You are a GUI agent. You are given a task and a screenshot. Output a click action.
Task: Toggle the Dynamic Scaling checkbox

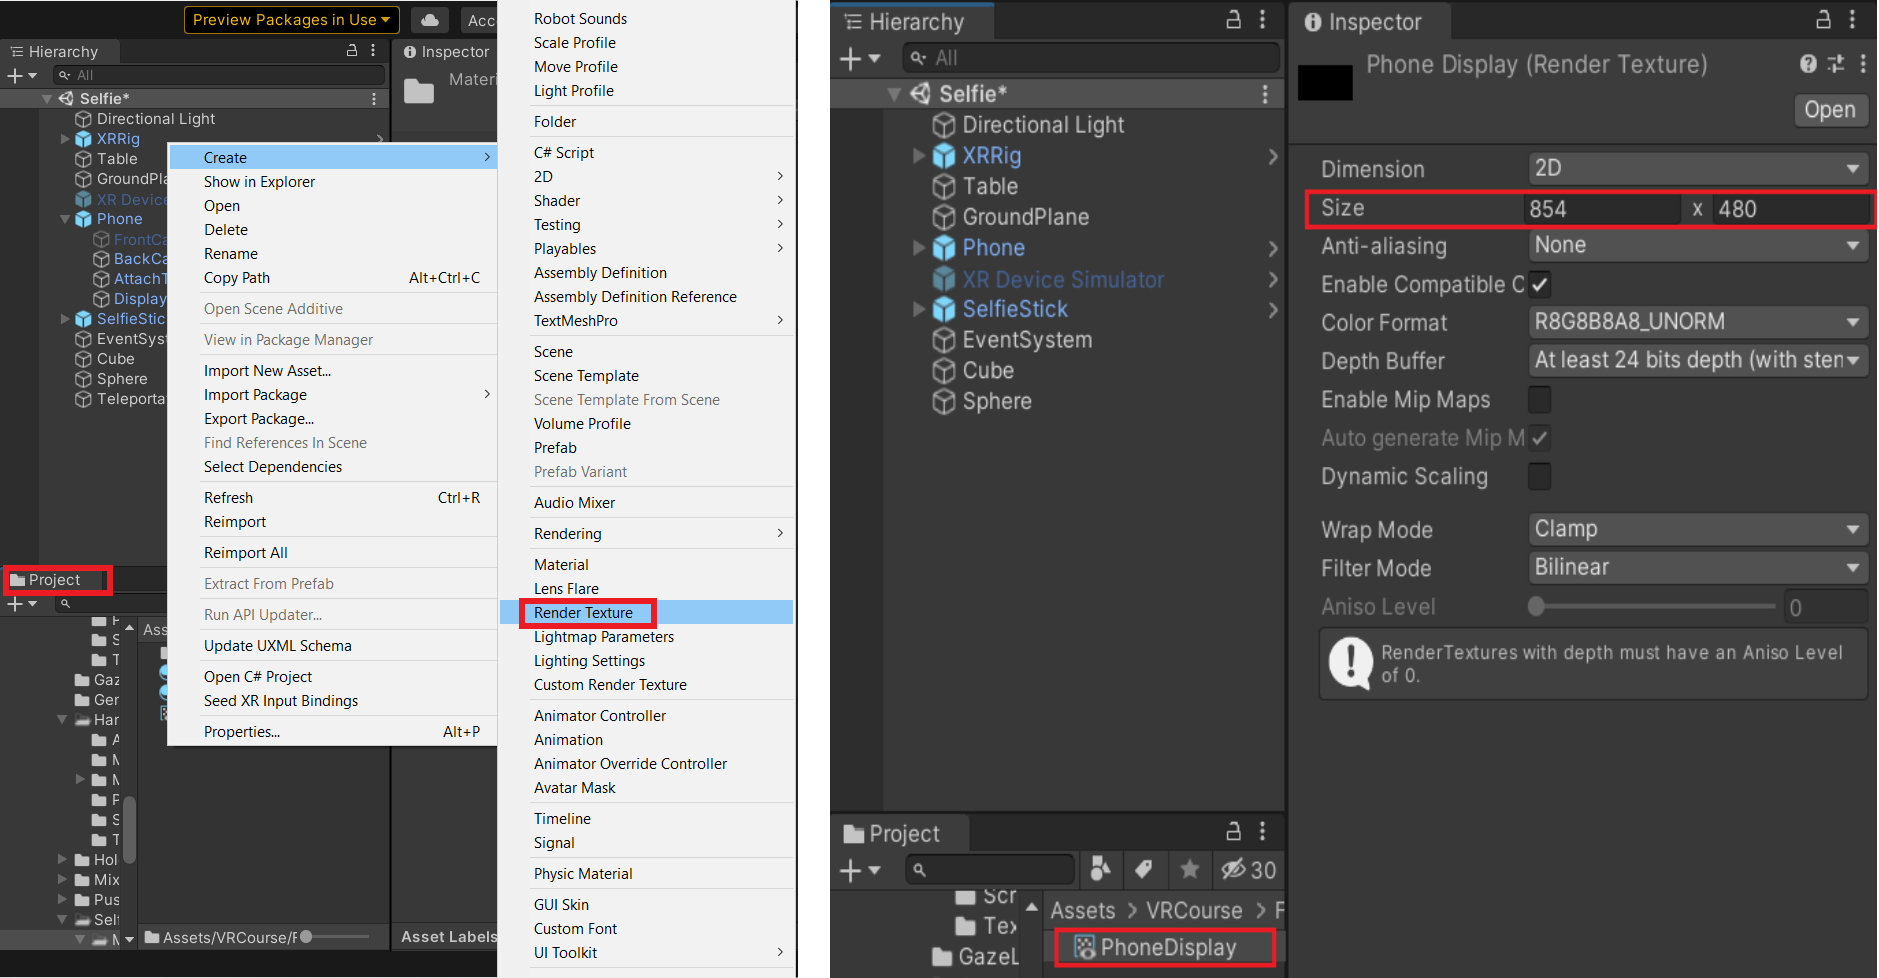coord(1540,477)
